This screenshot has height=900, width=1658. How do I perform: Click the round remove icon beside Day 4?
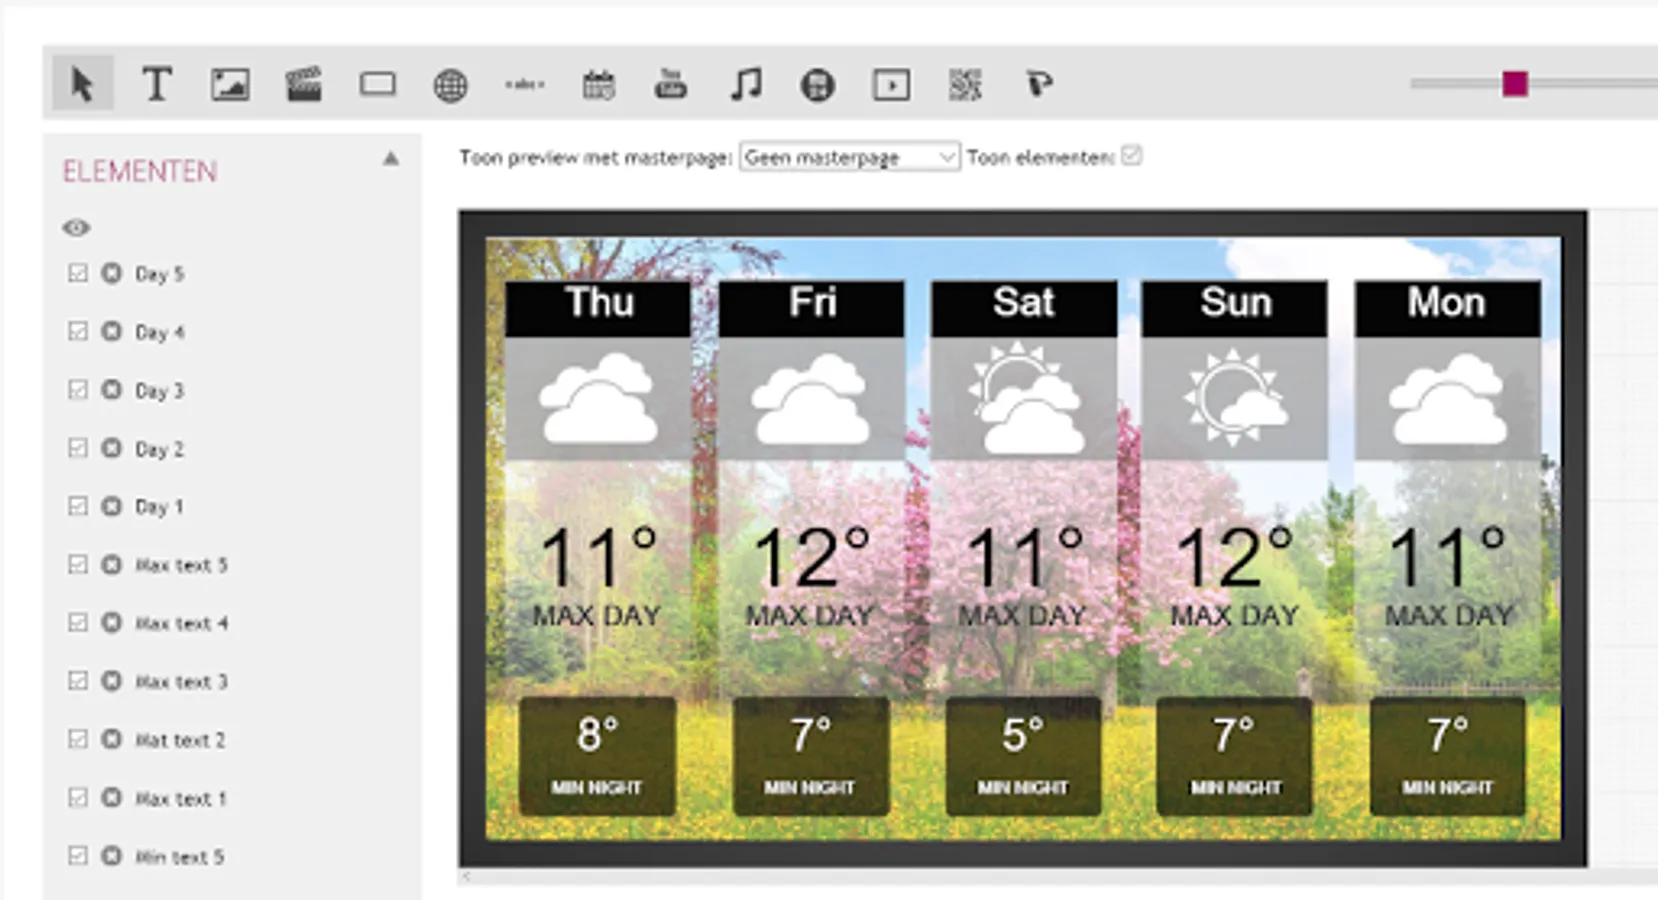pyautogui.click(x=111, y=331)
